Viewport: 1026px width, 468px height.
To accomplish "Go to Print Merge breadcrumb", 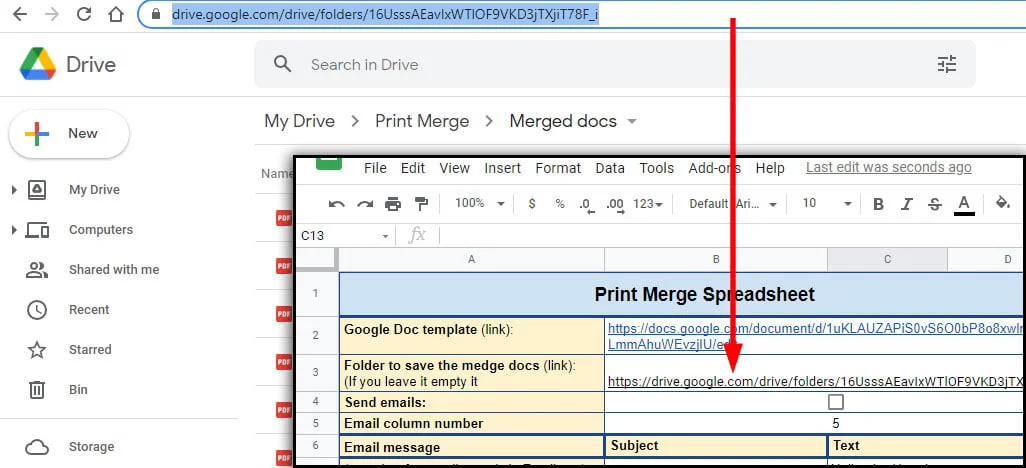I will point(422,122).
